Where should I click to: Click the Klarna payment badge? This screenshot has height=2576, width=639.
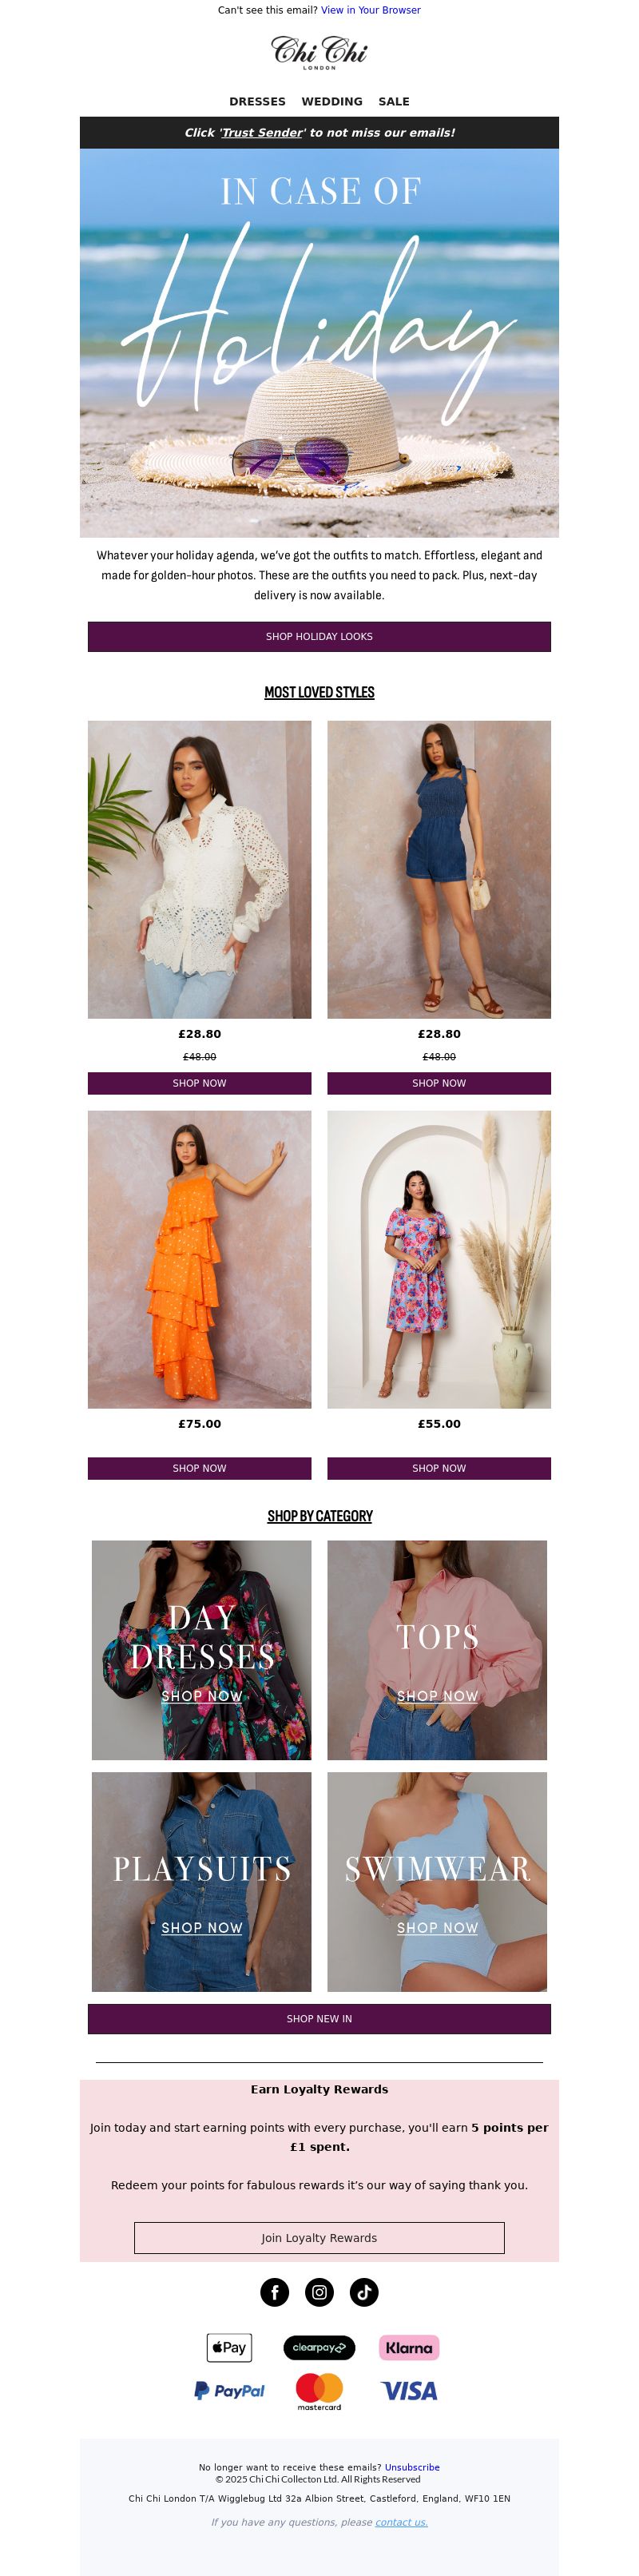pos(409,2347)
